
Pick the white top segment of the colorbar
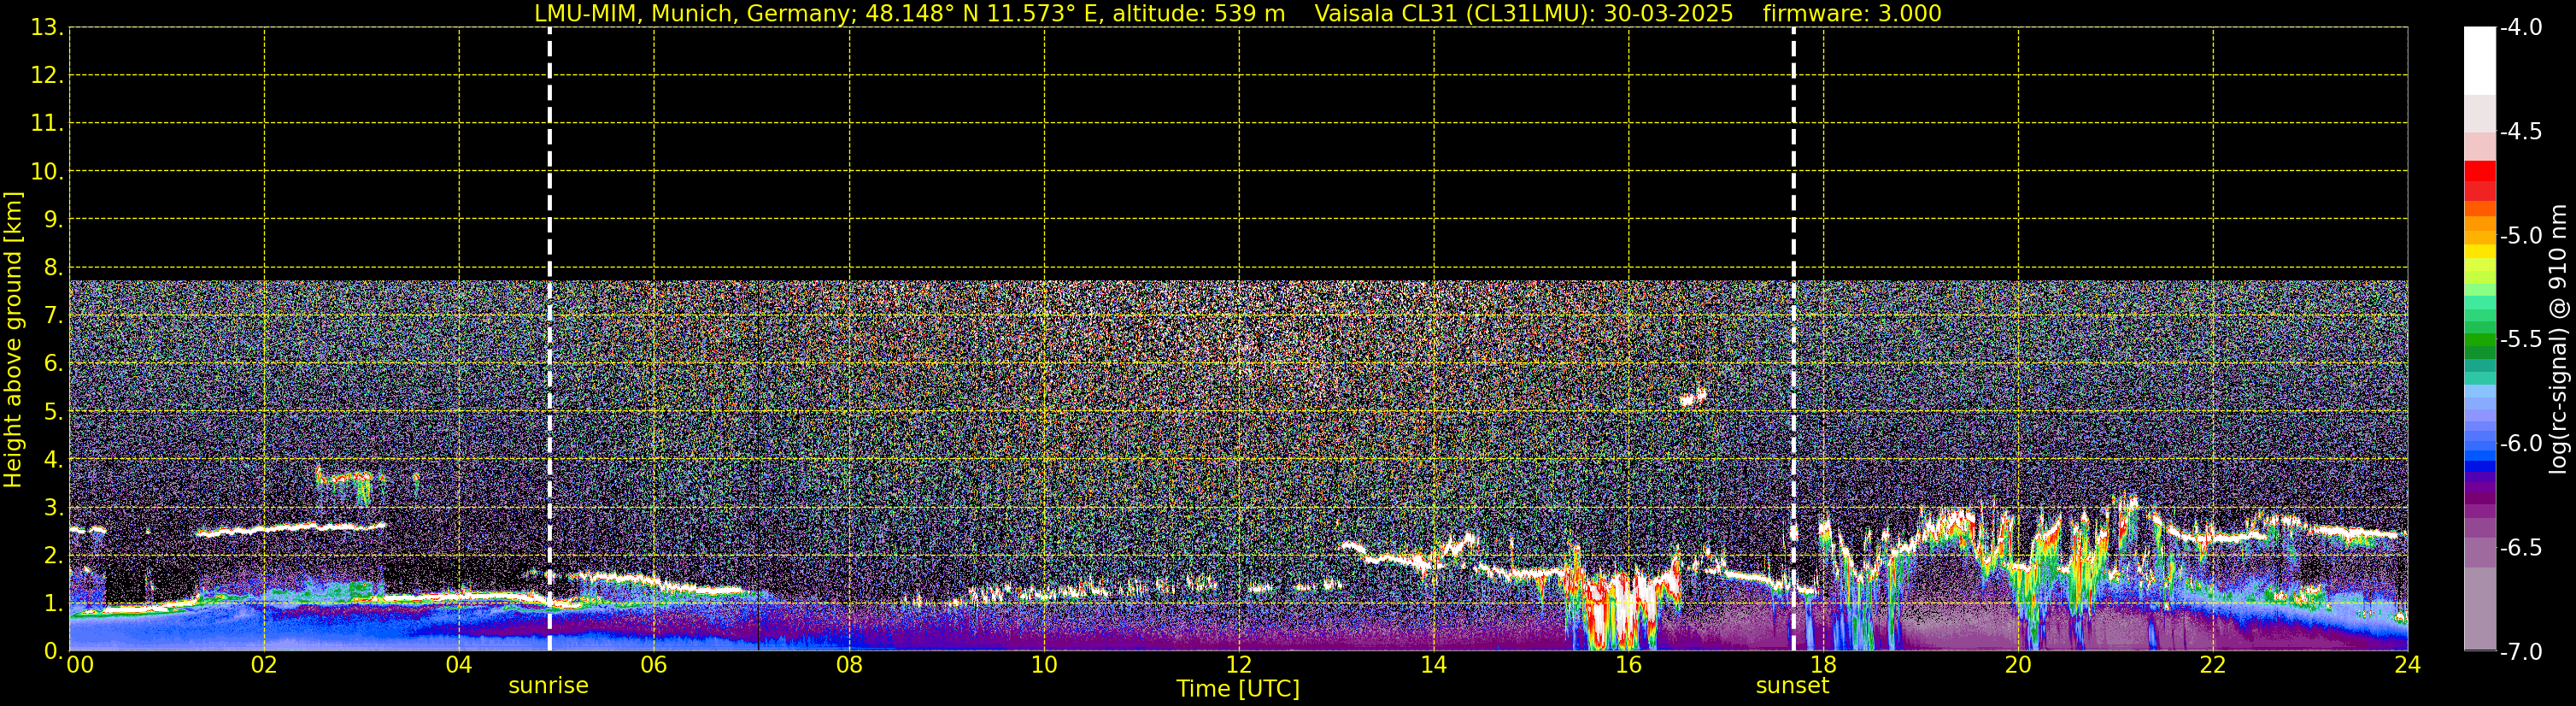pyautogui.click(x=2479, y=60)
